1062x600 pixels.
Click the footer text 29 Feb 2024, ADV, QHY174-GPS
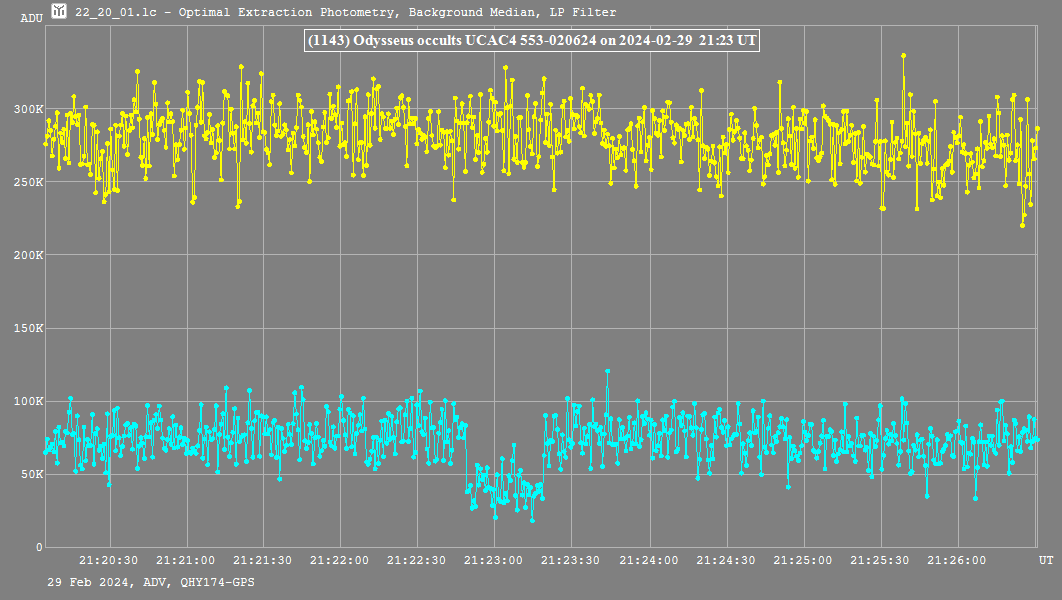pyautogui.click(x=150, y=581)
